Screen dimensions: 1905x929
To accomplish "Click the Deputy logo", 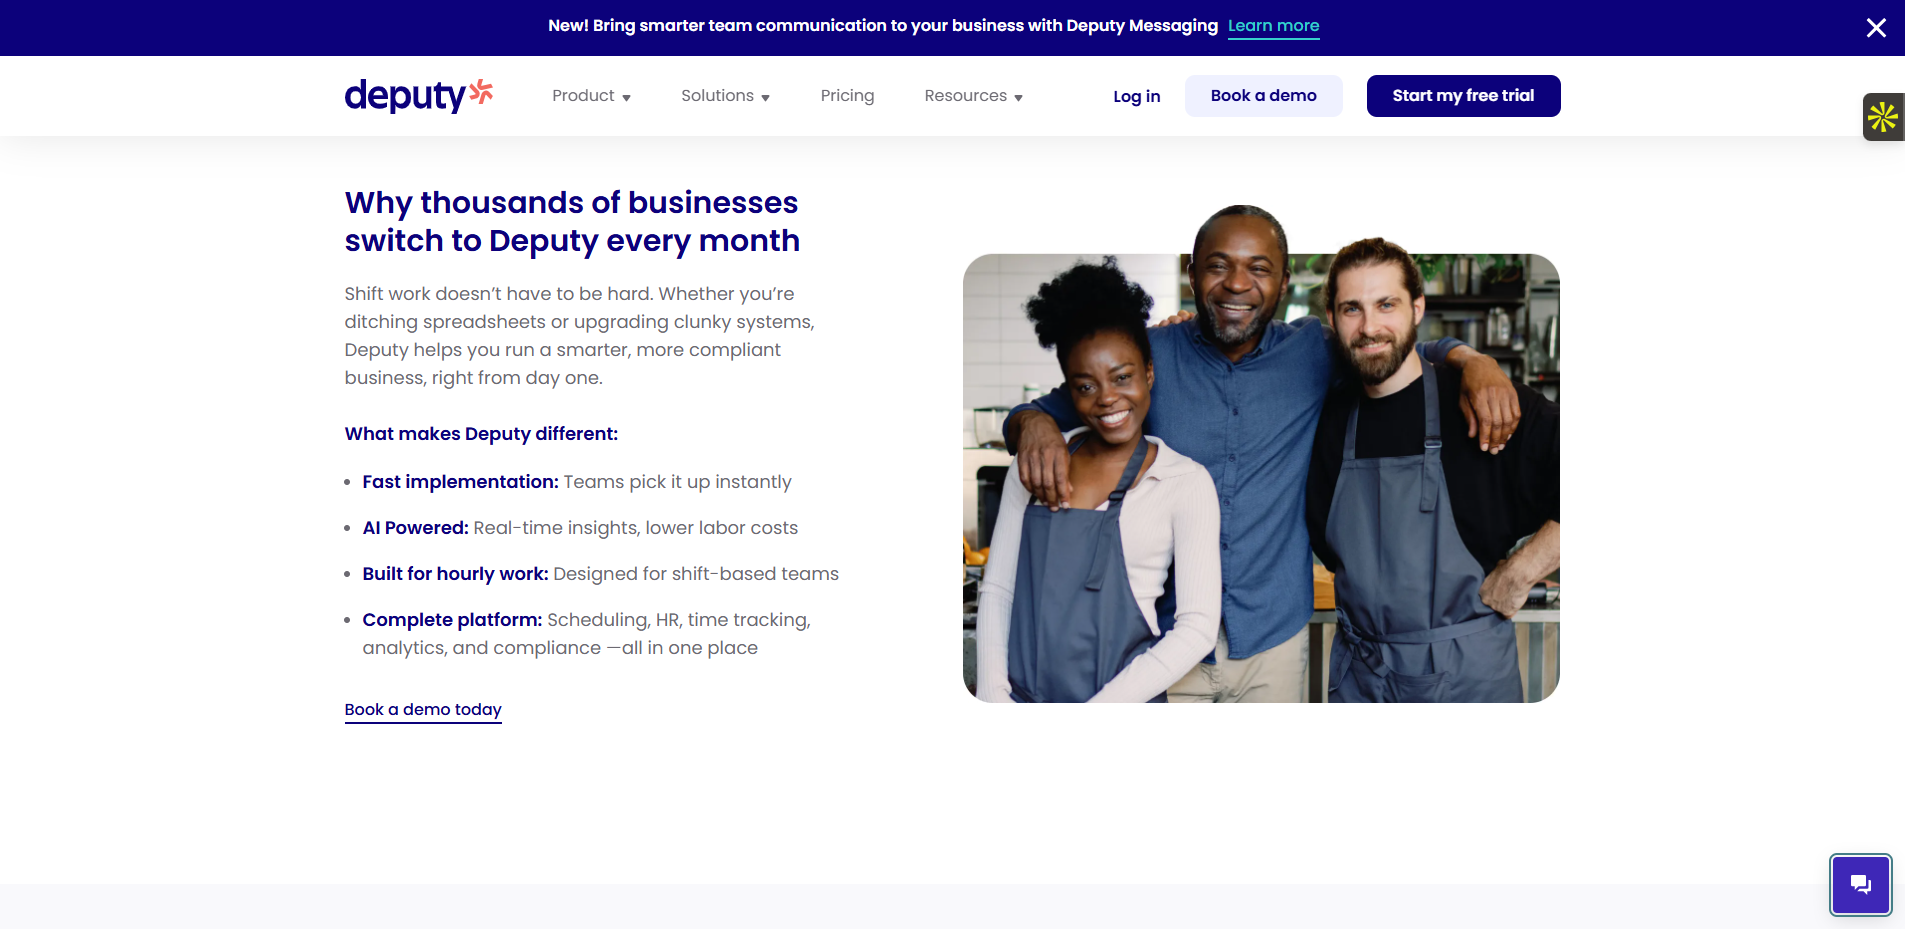I will [419, 96].
